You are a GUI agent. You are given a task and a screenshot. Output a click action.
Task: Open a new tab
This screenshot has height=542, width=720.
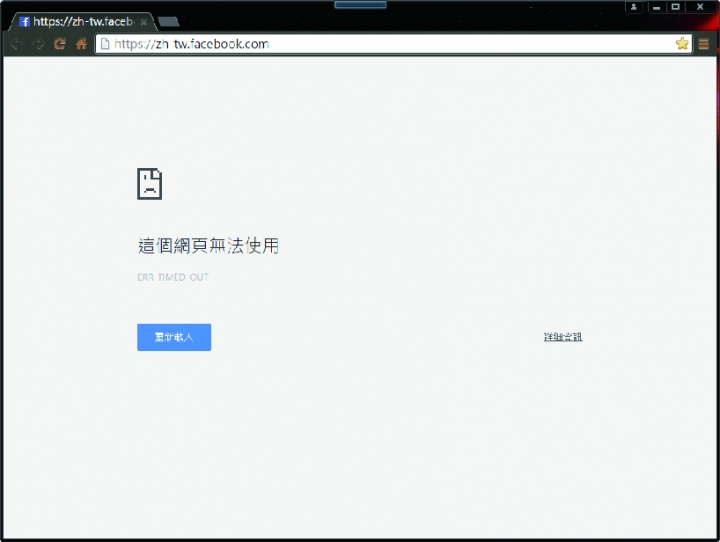168,22
